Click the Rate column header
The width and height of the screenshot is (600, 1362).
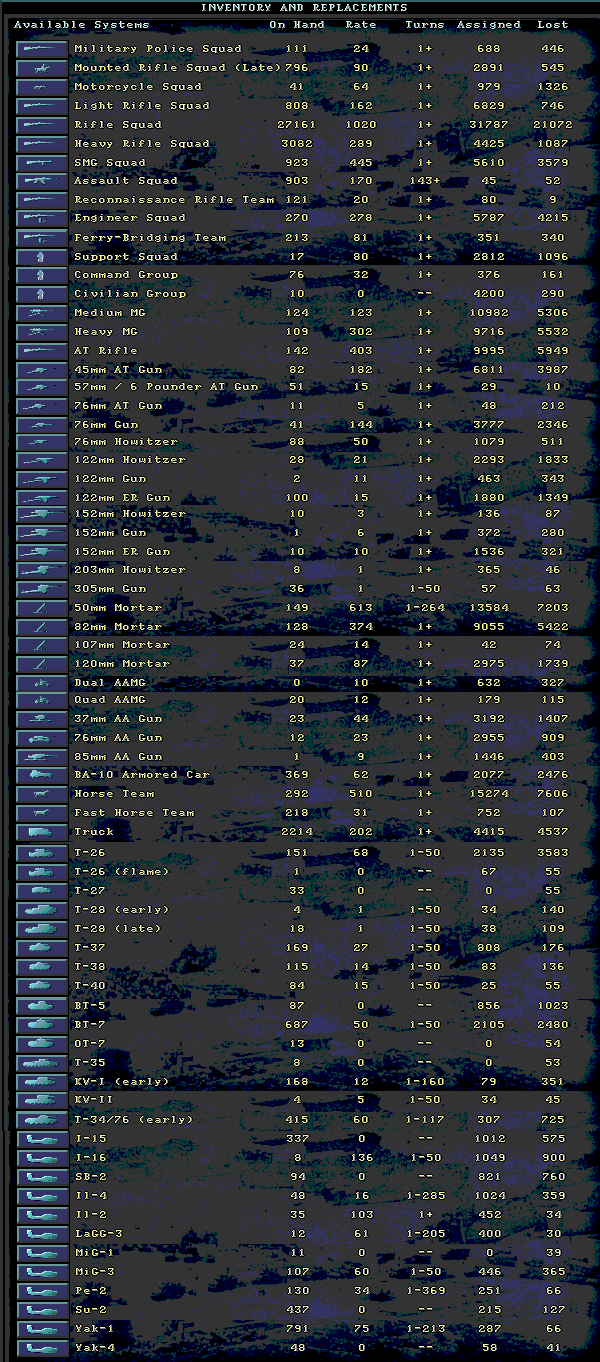pyautogui.click(x=361, y=24)
